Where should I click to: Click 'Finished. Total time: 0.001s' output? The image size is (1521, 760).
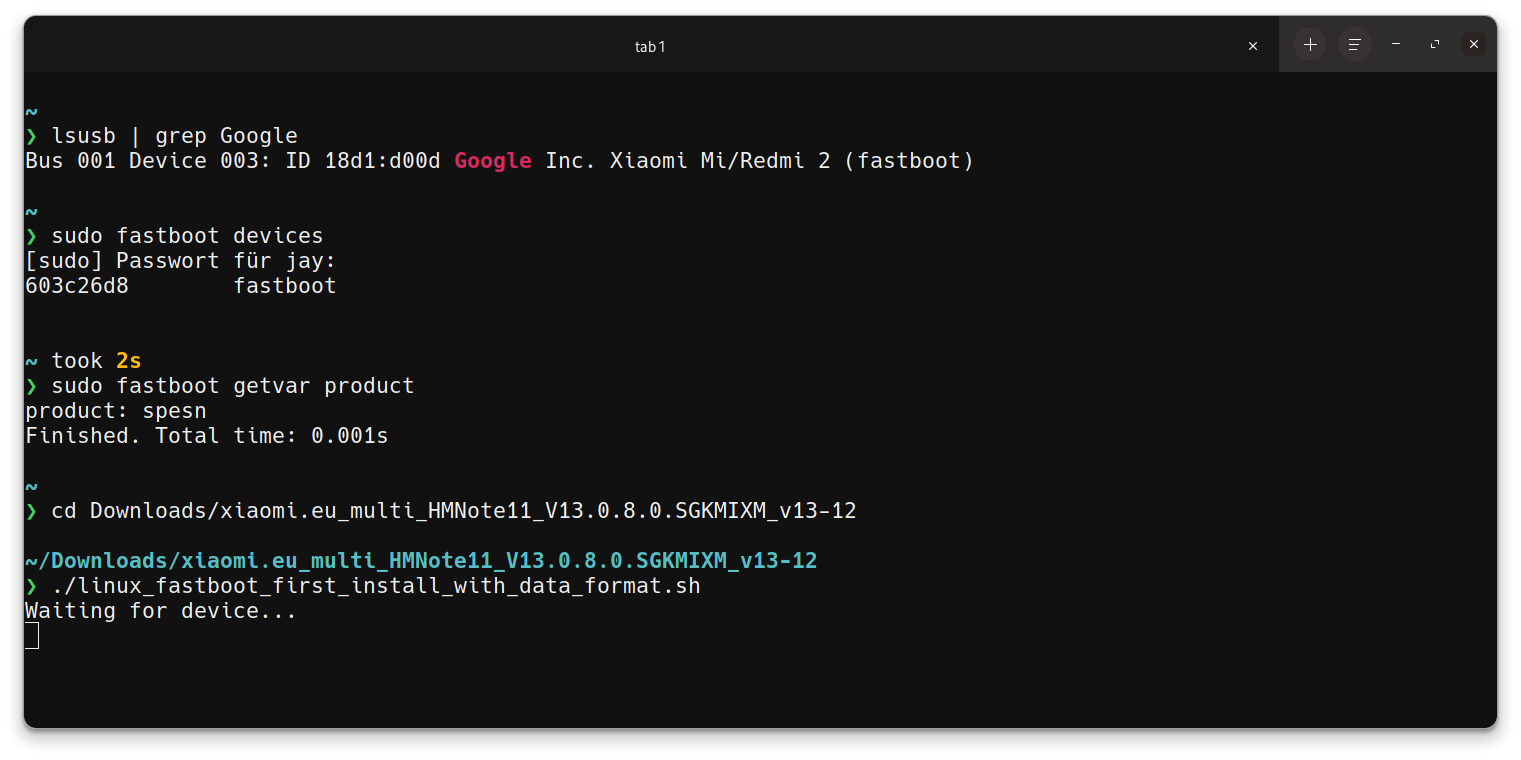(206, 436)
